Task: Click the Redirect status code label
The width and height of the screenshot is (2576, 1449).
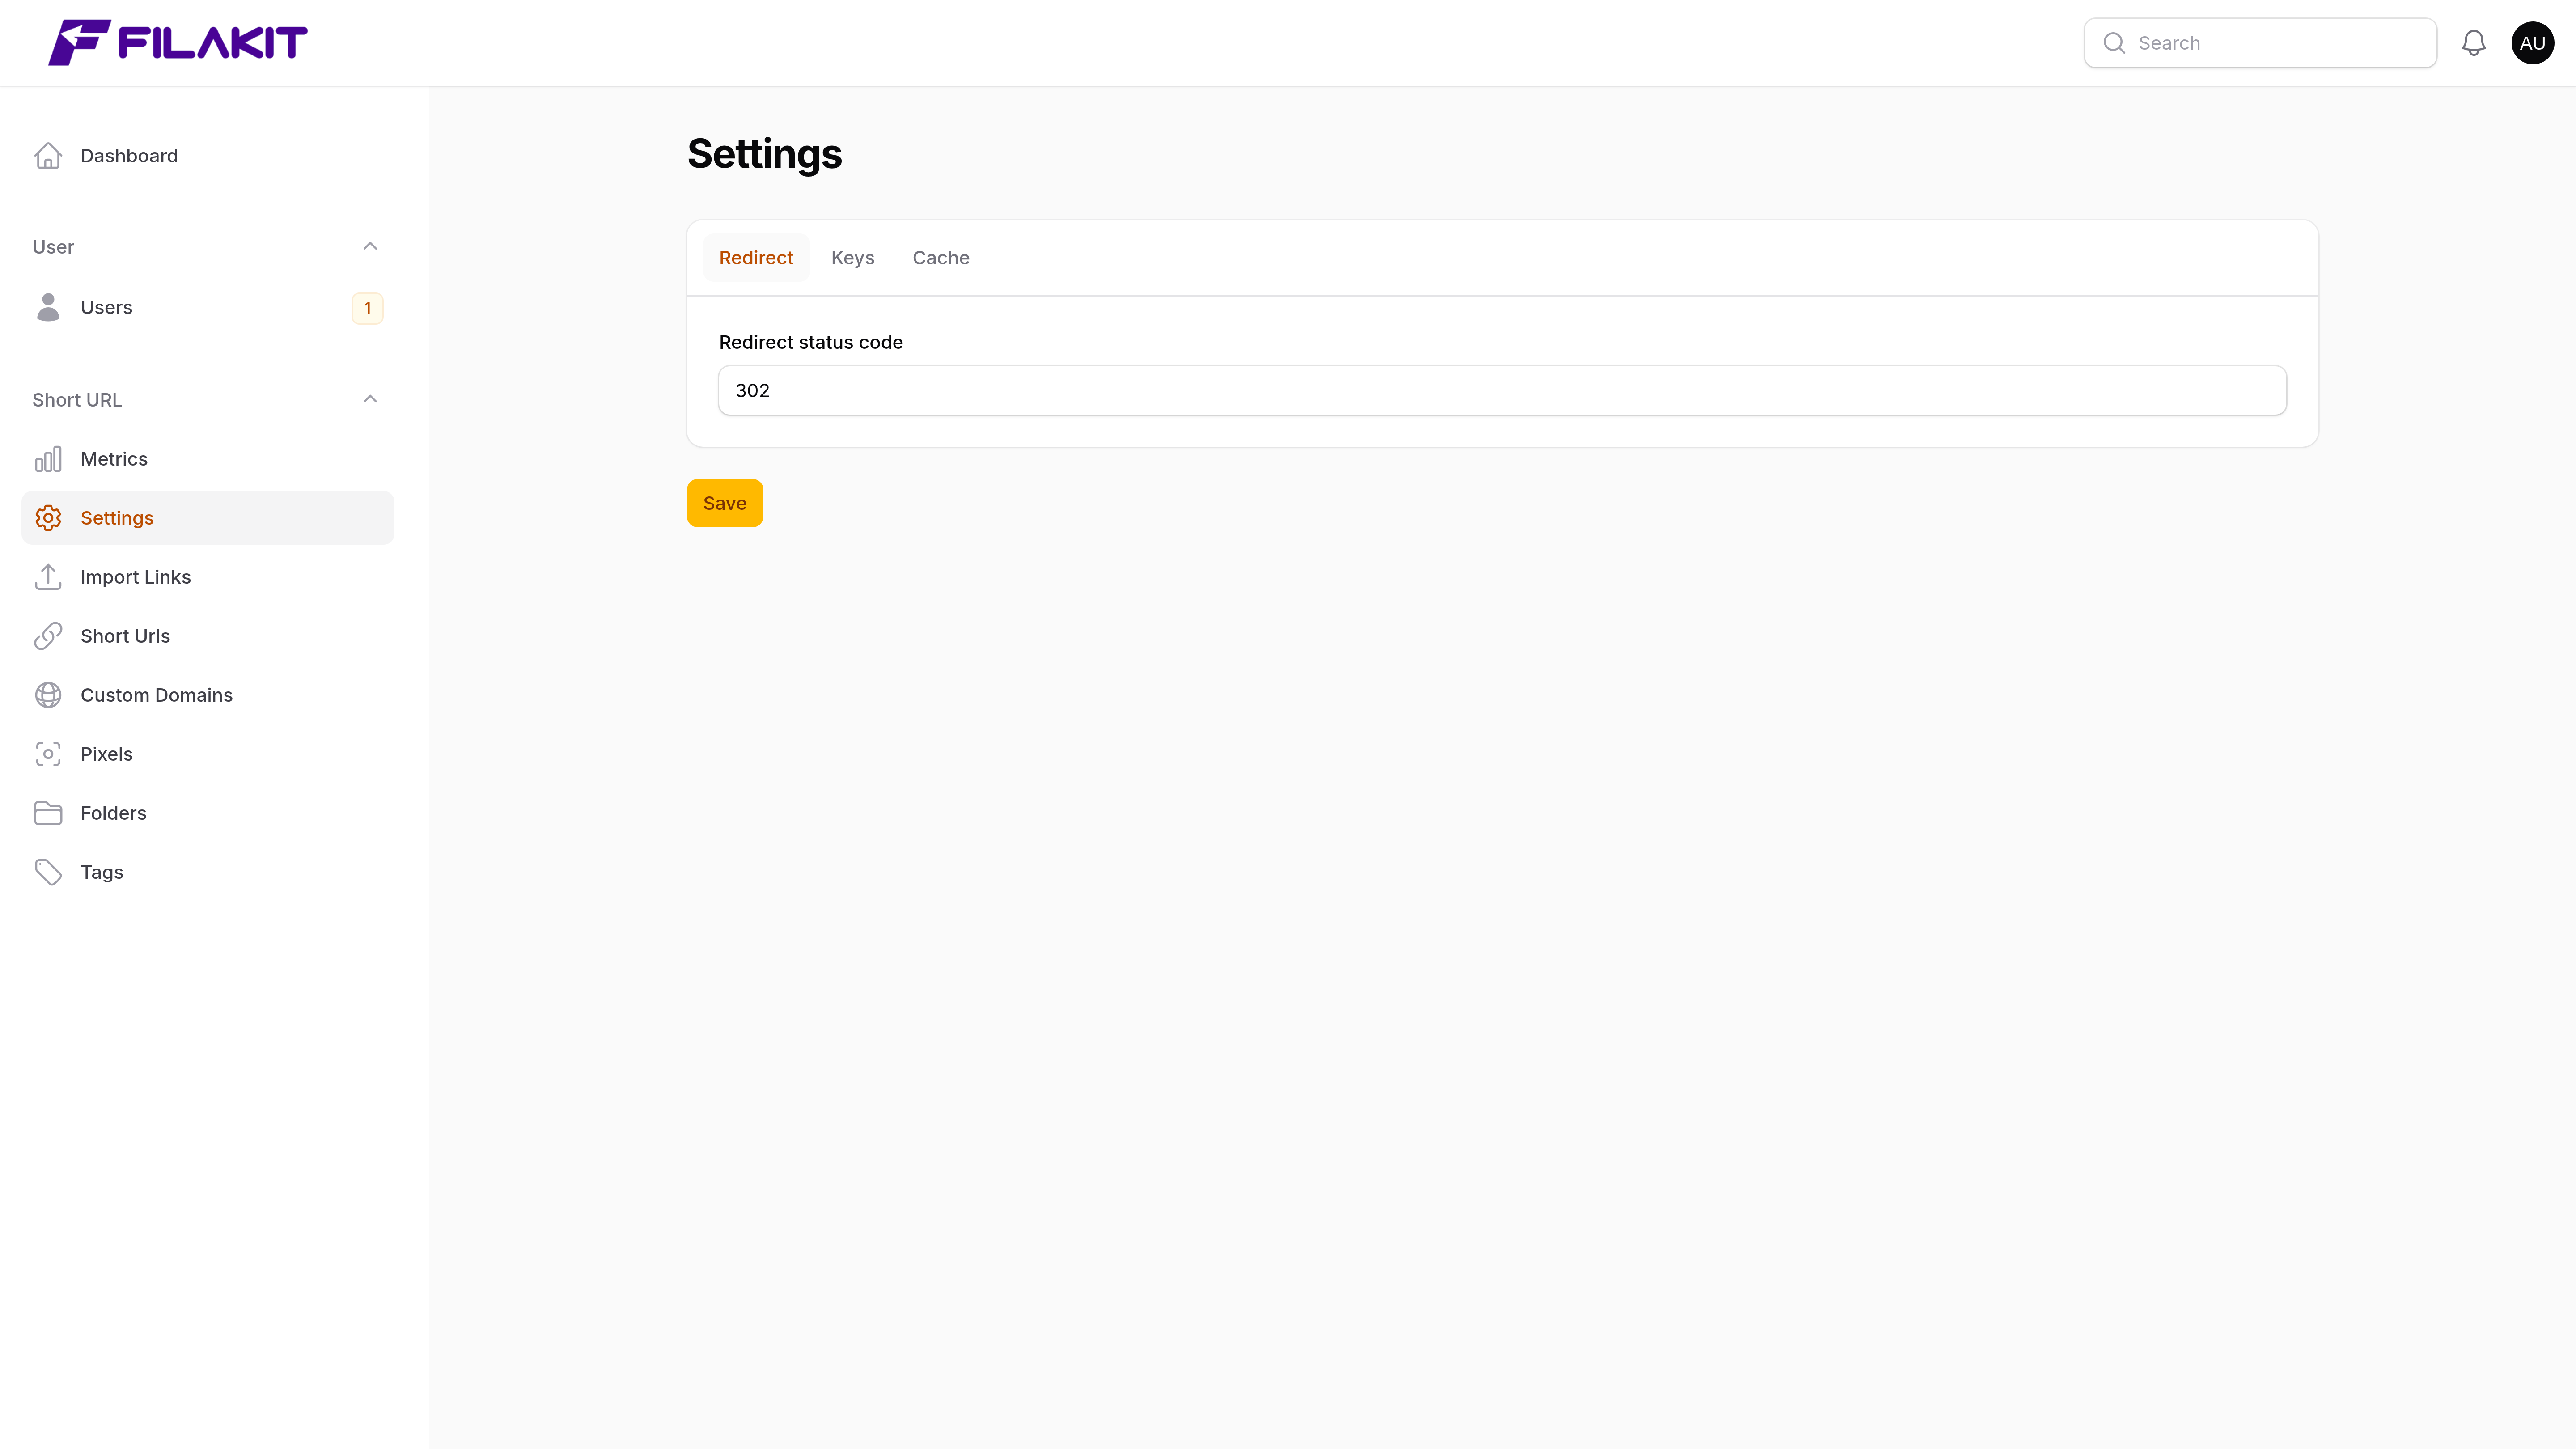Action: (x=810, y=342)
